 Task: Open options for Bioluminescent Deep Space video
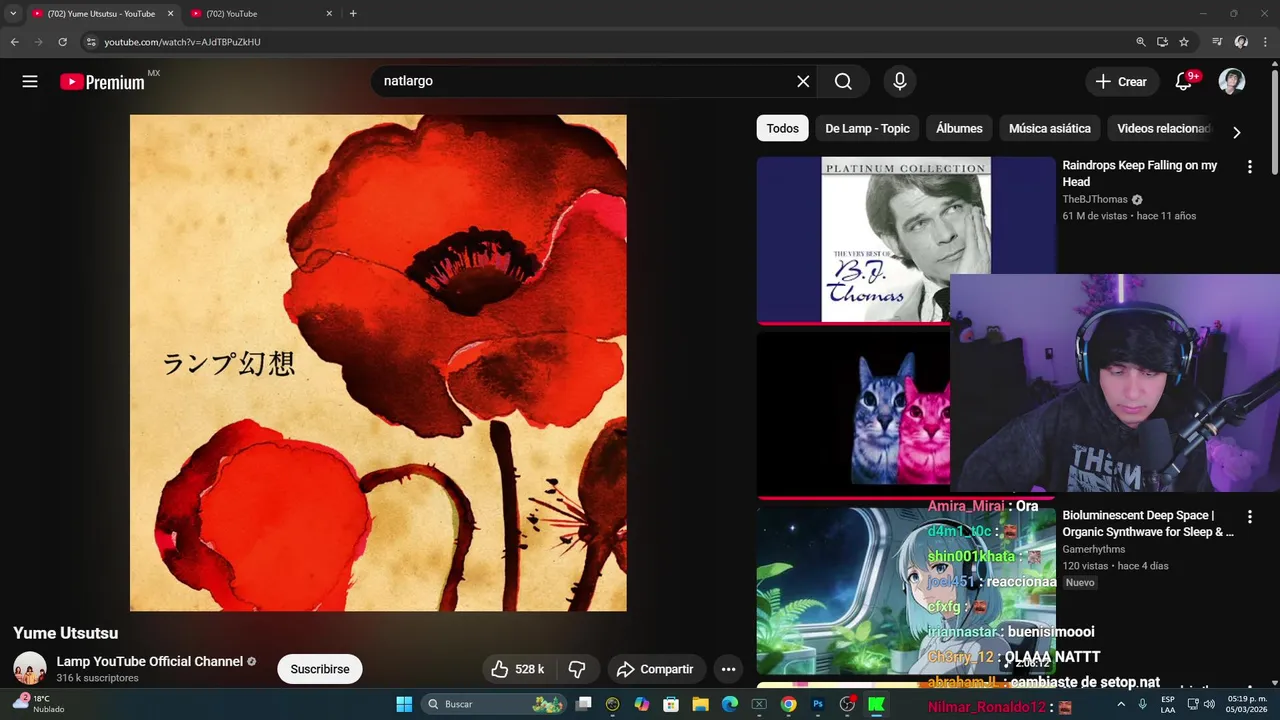[1249, 517]
